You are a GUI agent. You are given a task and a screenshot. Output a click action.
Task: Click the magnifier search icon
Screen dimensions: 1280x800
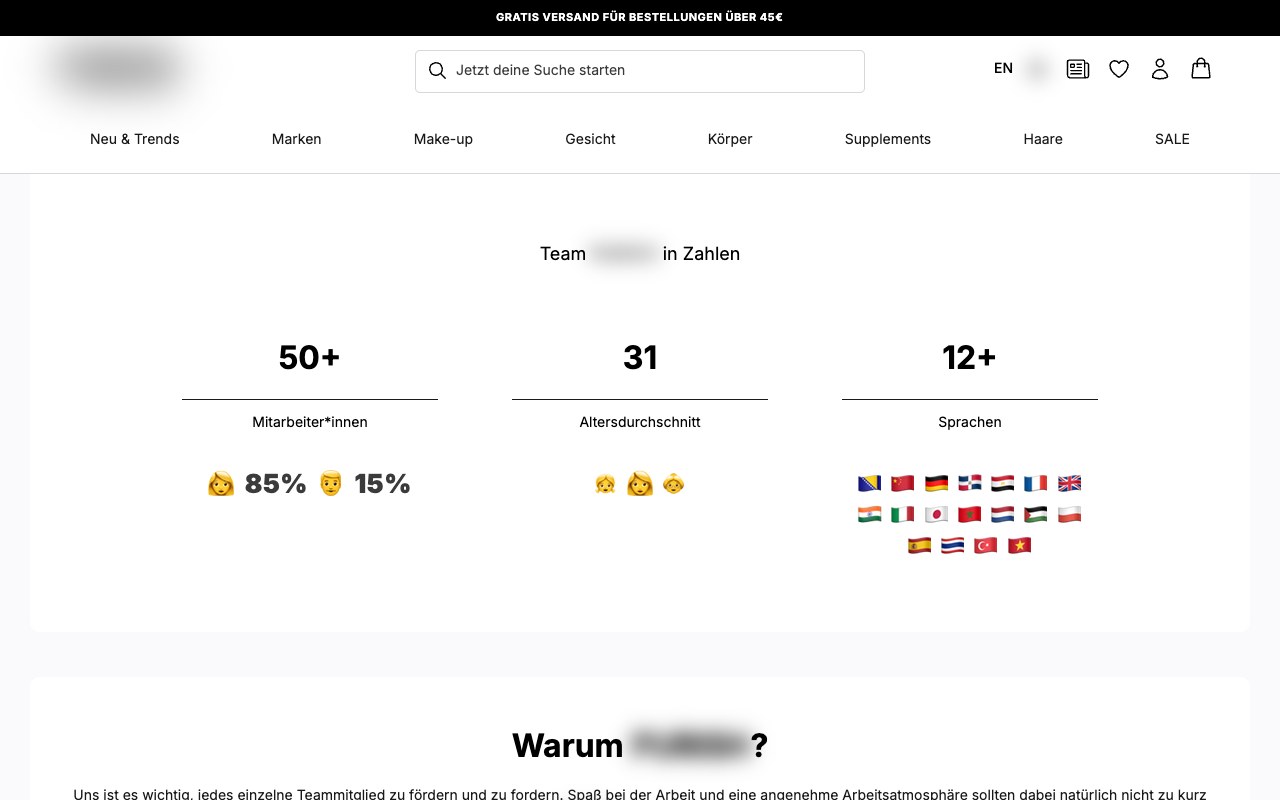pyautogui.click(x=437, y=70)
